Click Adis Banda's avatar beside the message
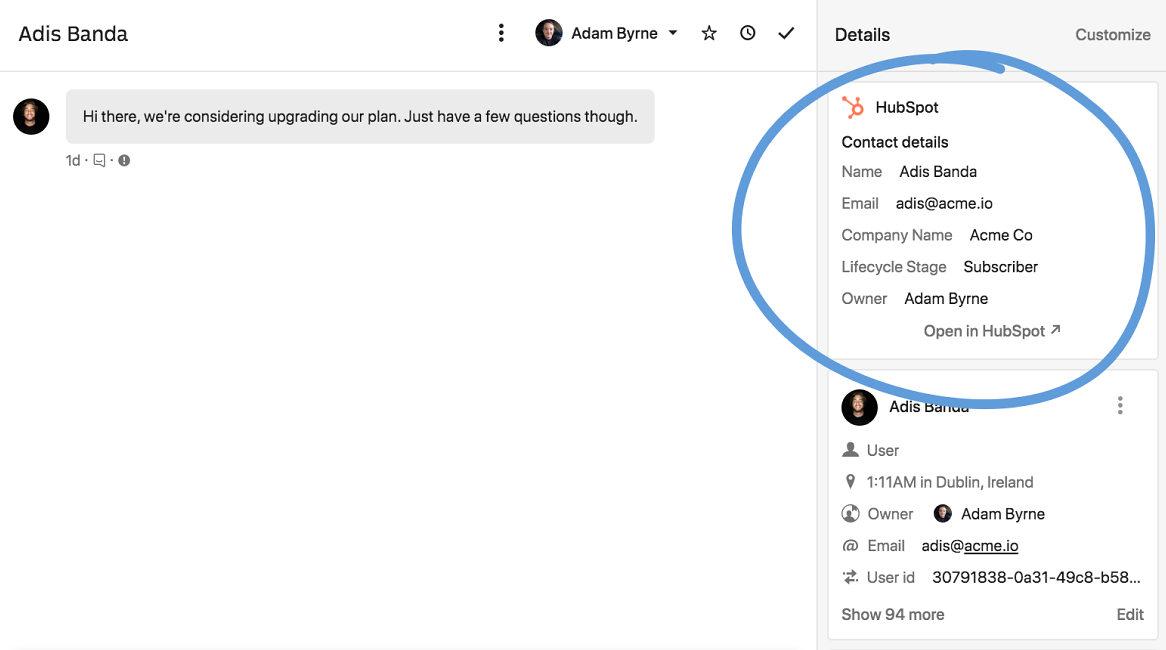Image resolution: width=1166 pixels, height=650 pixels. (31, 117)
